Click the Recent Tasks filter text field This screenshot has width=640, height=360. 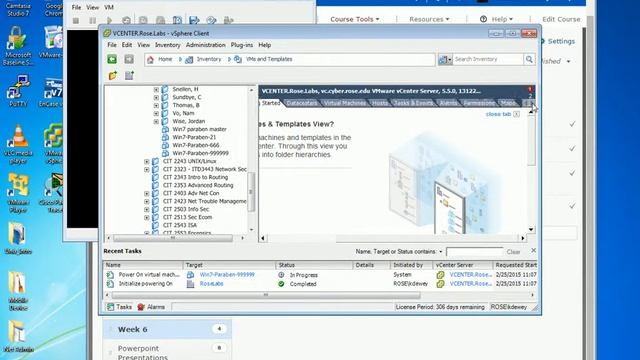(x=474, y=252)
